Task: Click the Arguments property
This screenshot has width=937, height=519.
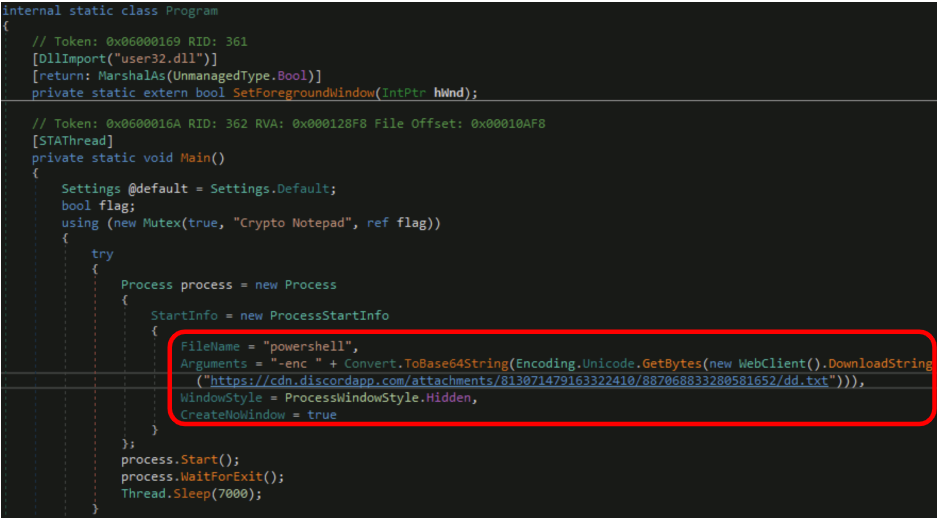Action: (x=214, y=364)
